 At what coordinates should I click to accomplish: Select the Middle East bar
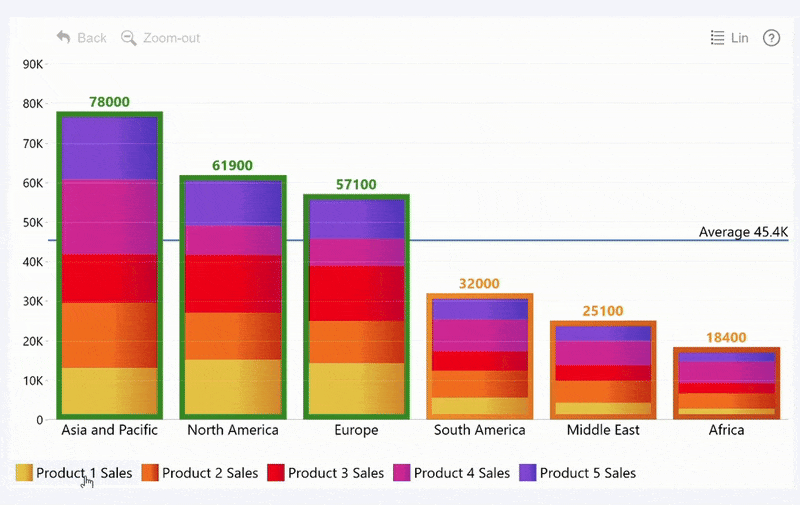602,370
